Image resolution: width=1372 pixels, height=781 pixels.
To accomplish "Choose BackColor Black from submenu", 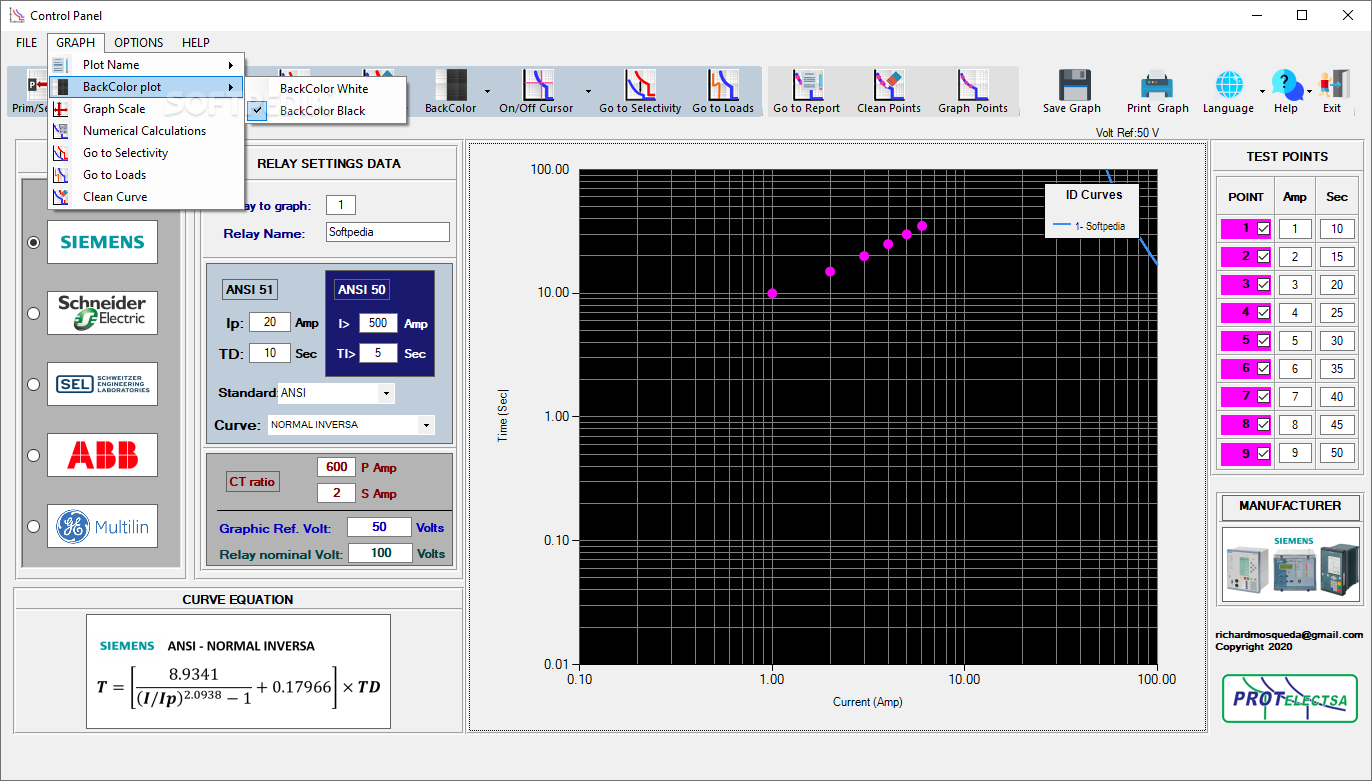I will (325, 111).
